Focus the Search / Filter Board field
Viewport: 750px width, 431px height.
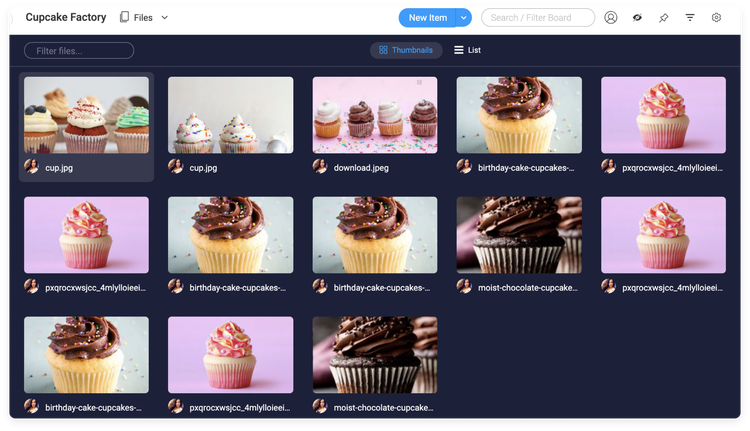[x=538, y=18]
